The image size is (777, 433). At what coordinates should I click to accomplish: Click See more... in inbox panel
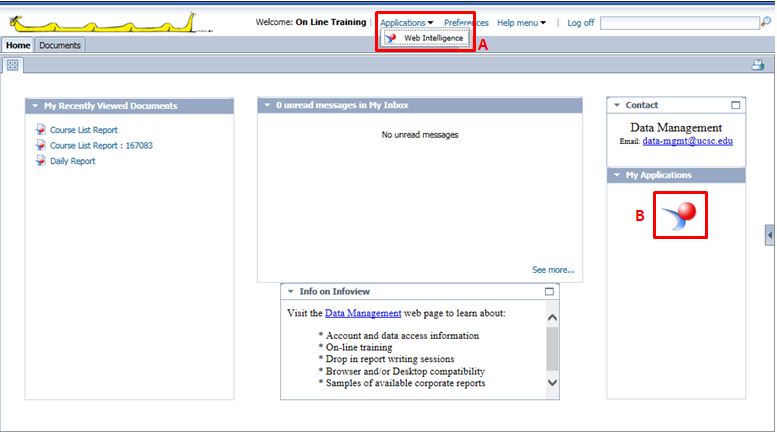click(x=553, y=270)
